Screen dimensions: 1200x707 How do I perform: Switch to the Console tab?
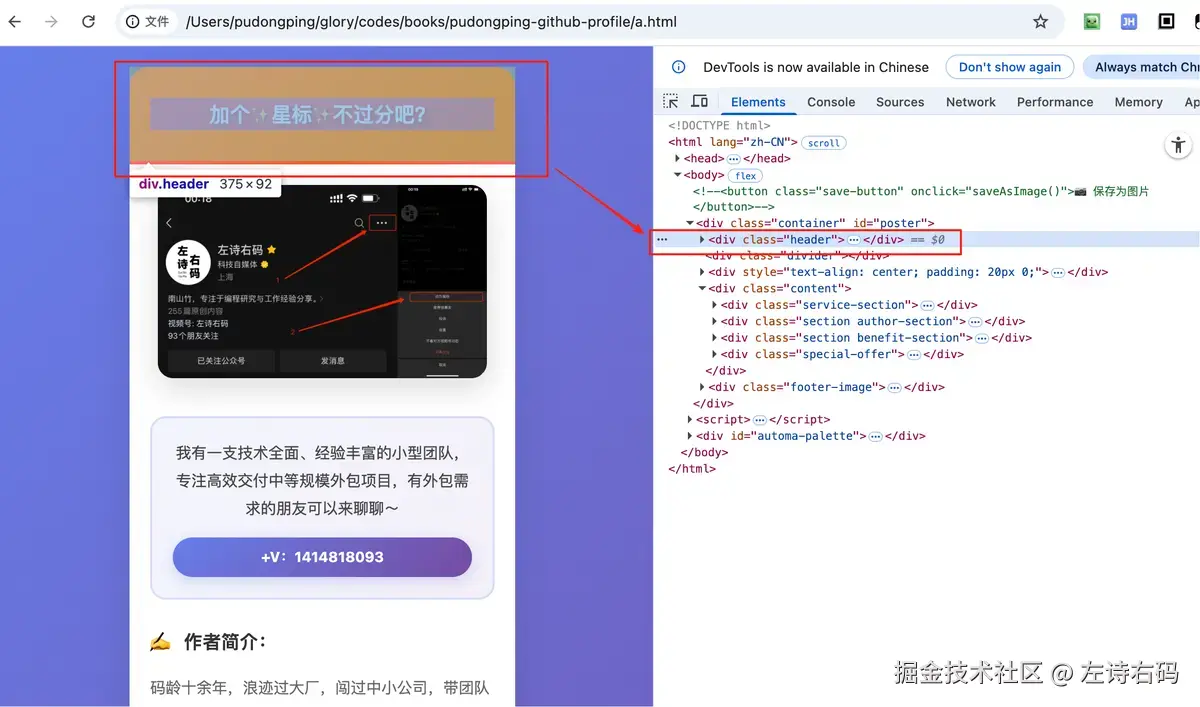click(x=831, y=102)
